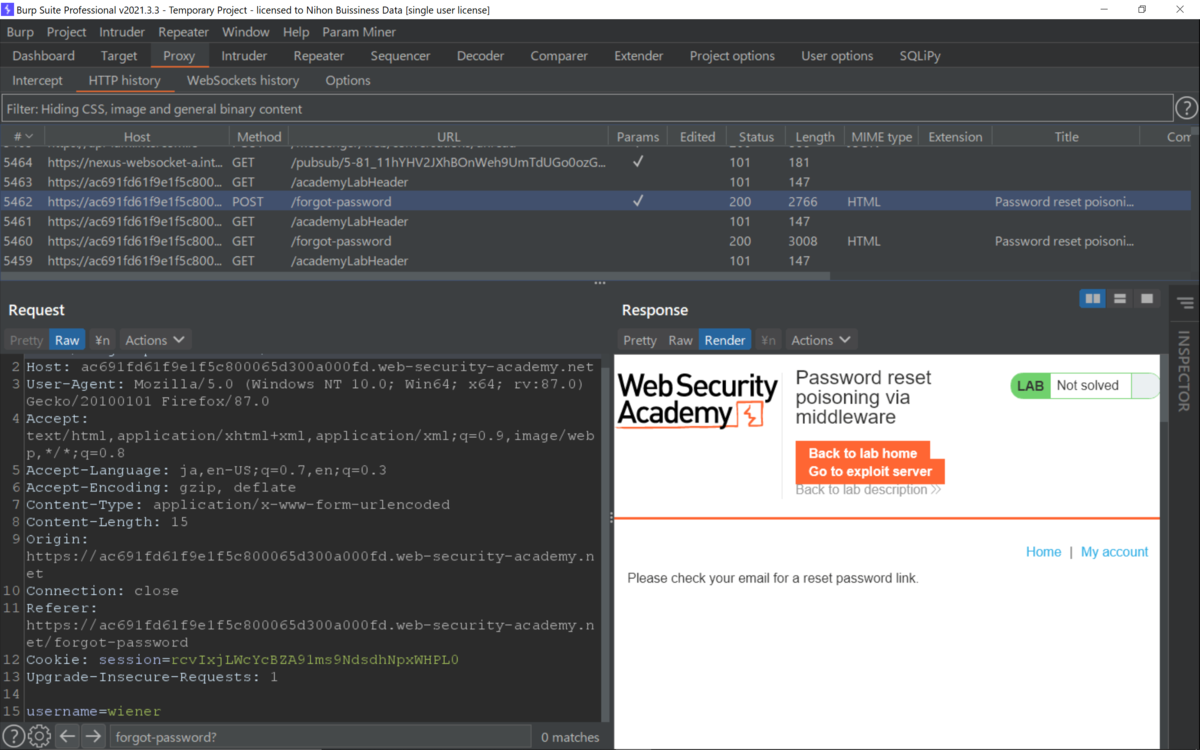This screenshot has width=1200, height=750.
Task: Select side-by-side request/response layout icon
Action: tap(1093, 298)
